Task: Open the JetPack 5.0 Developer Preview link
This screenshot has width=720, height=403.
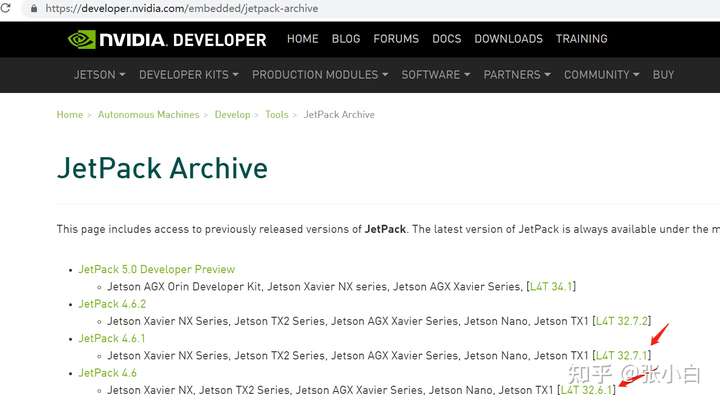Action: (x=157, y=269)
